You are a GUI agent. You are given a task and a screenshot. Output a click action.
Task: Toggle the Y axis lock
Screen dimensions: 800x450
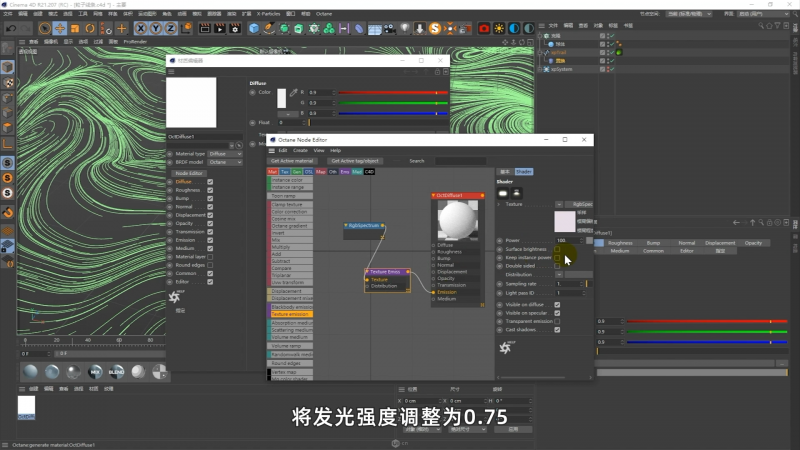click(156, 29)
